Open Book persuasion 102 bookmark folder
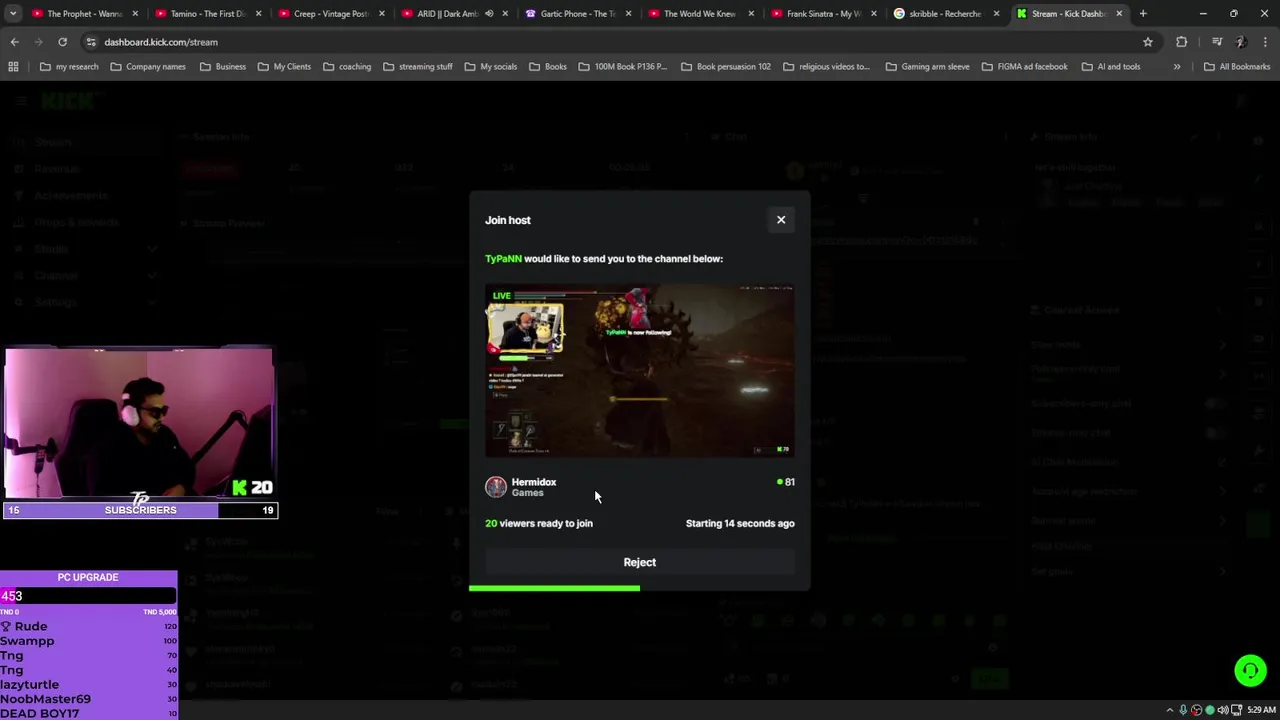Screen dimensions: 1280x720 coord(726,67)
